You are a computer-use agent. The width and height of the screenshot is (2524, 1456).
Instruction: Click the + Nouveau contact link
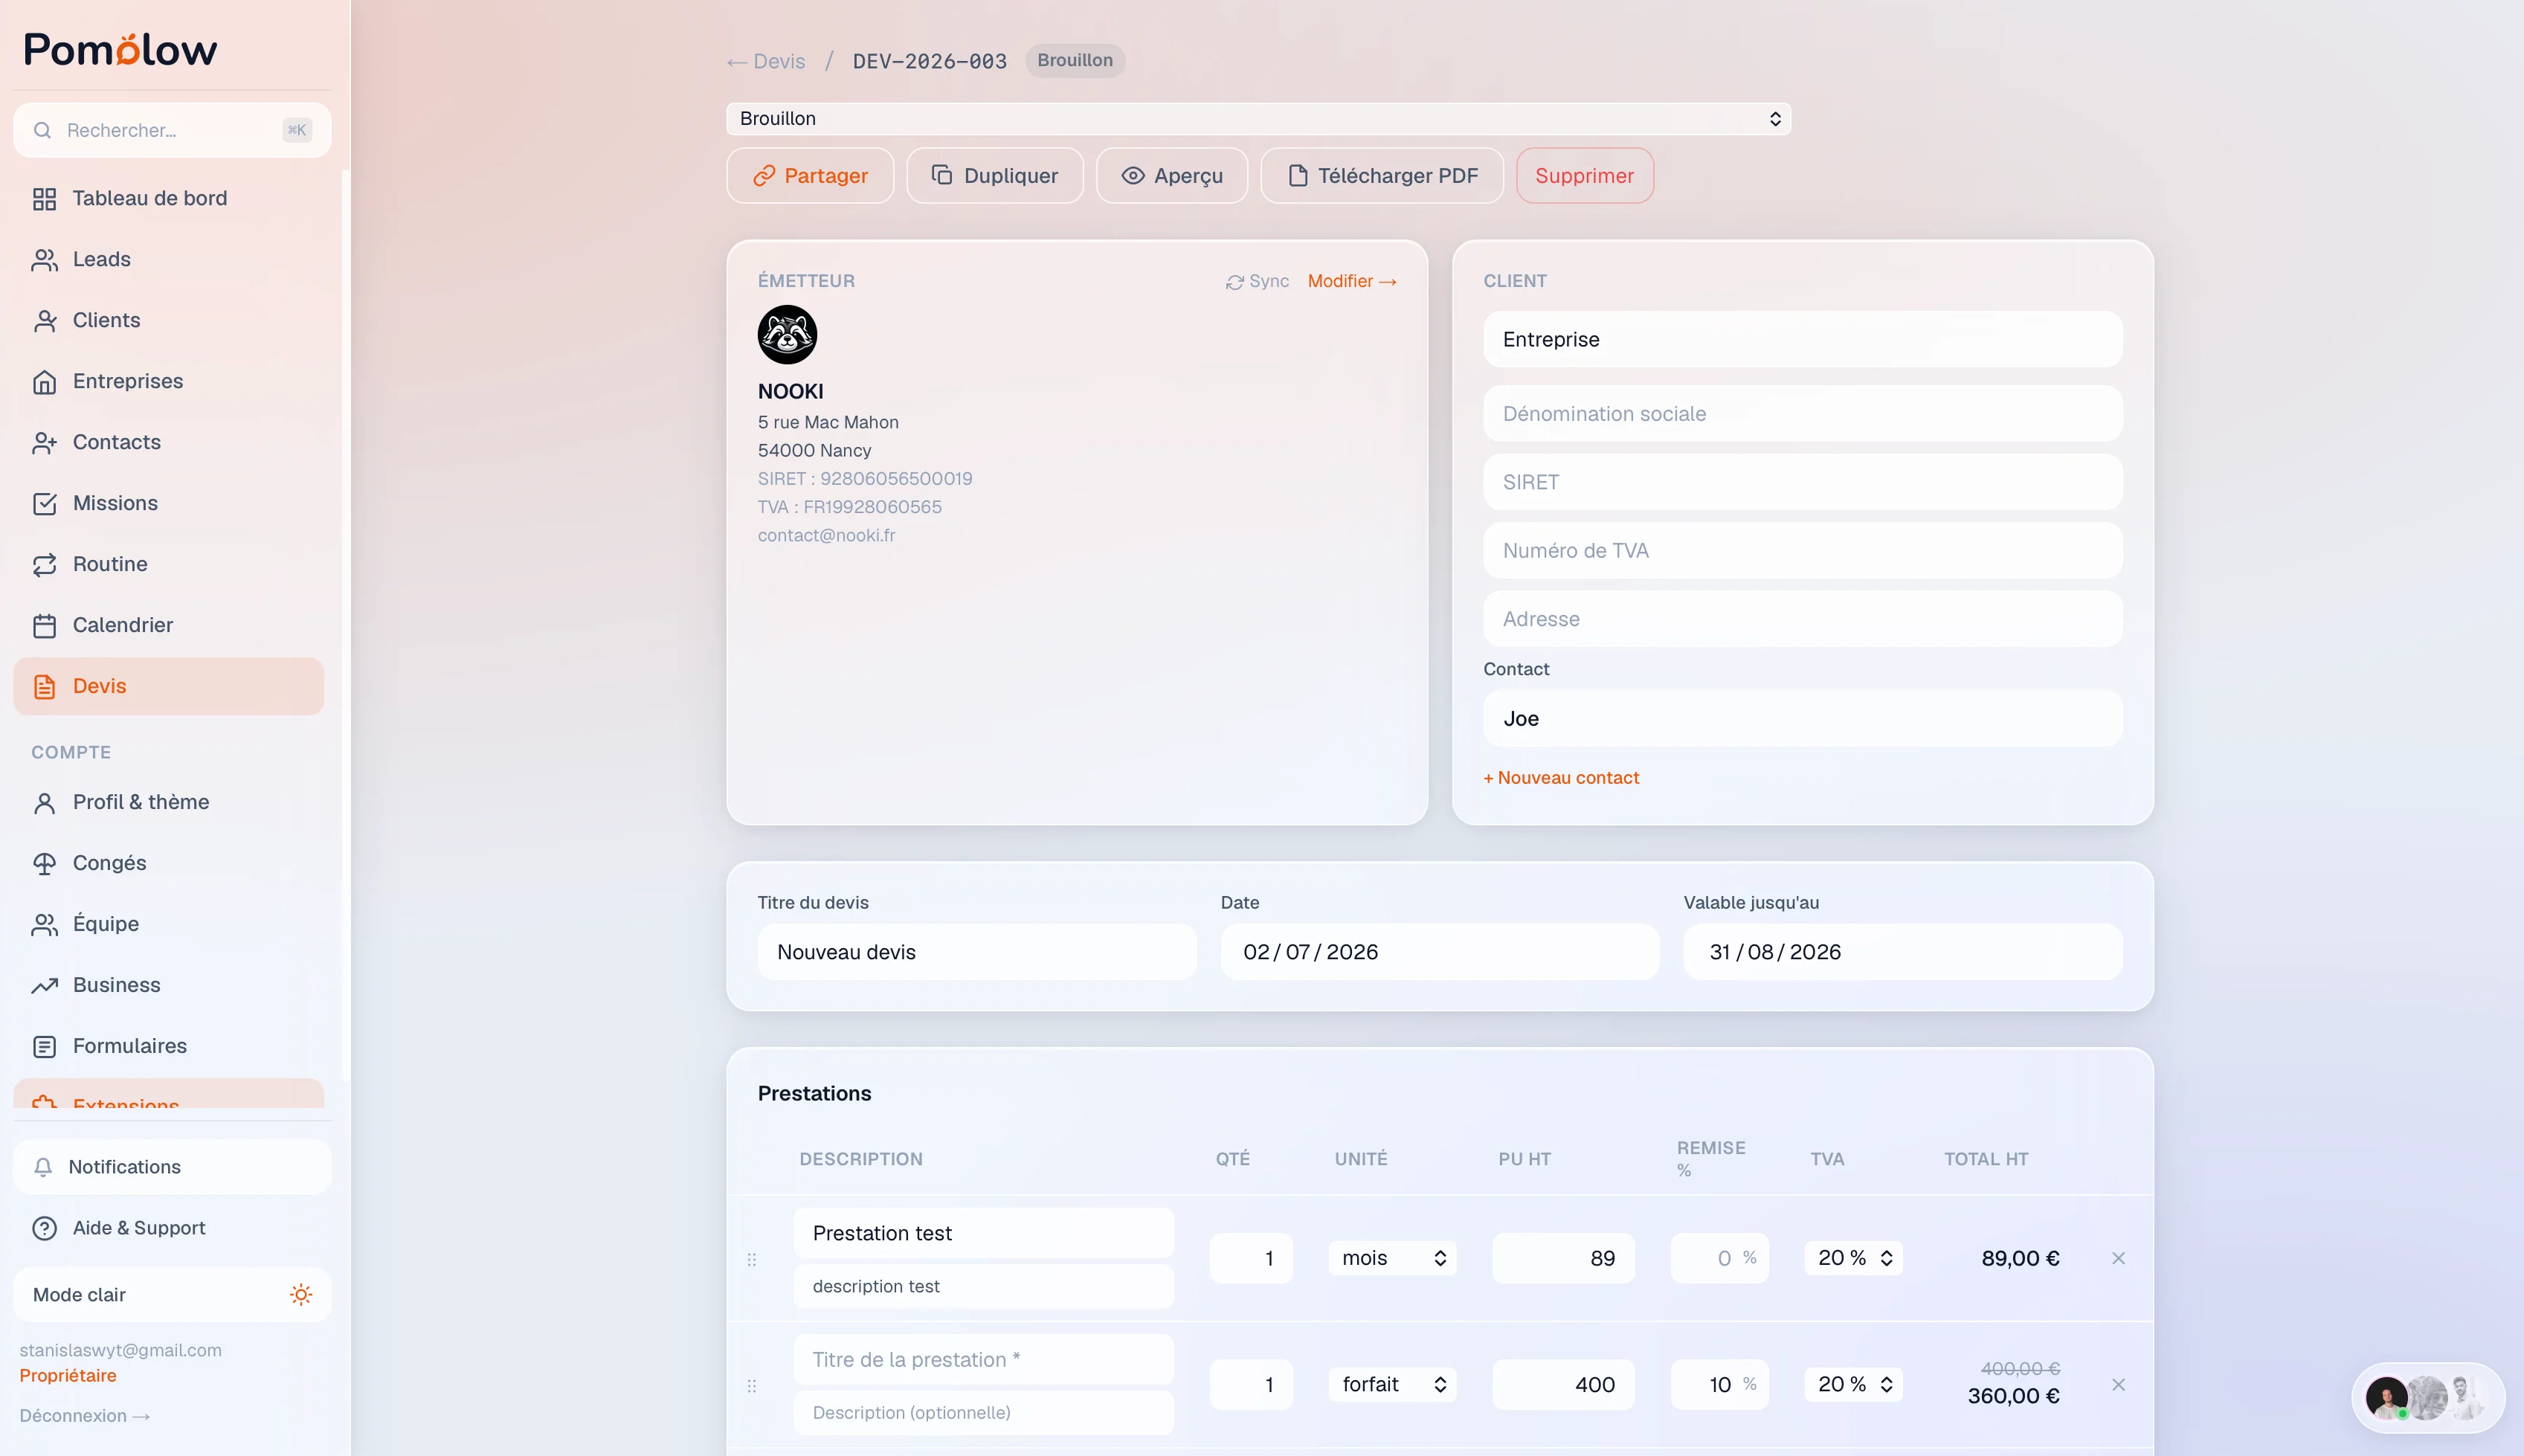click(1561, 778)
